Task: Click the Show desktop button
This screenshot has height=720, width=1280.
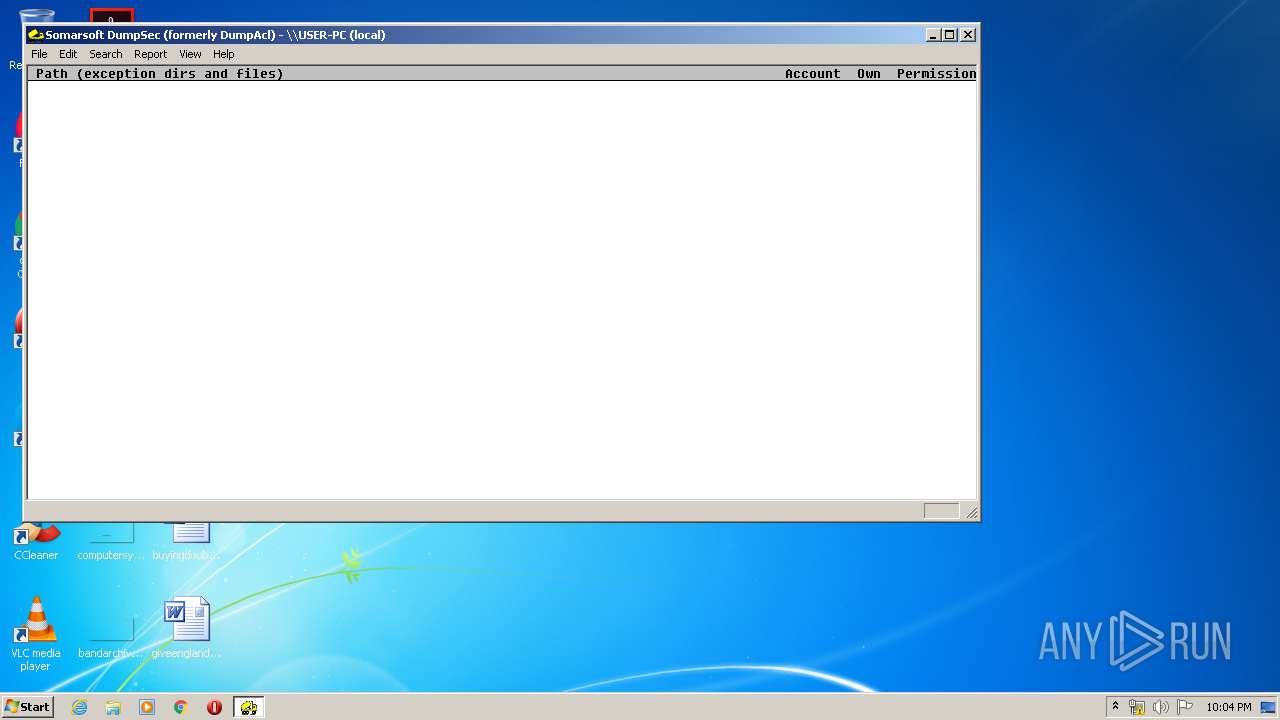Action: click(x=1268, y=707)
